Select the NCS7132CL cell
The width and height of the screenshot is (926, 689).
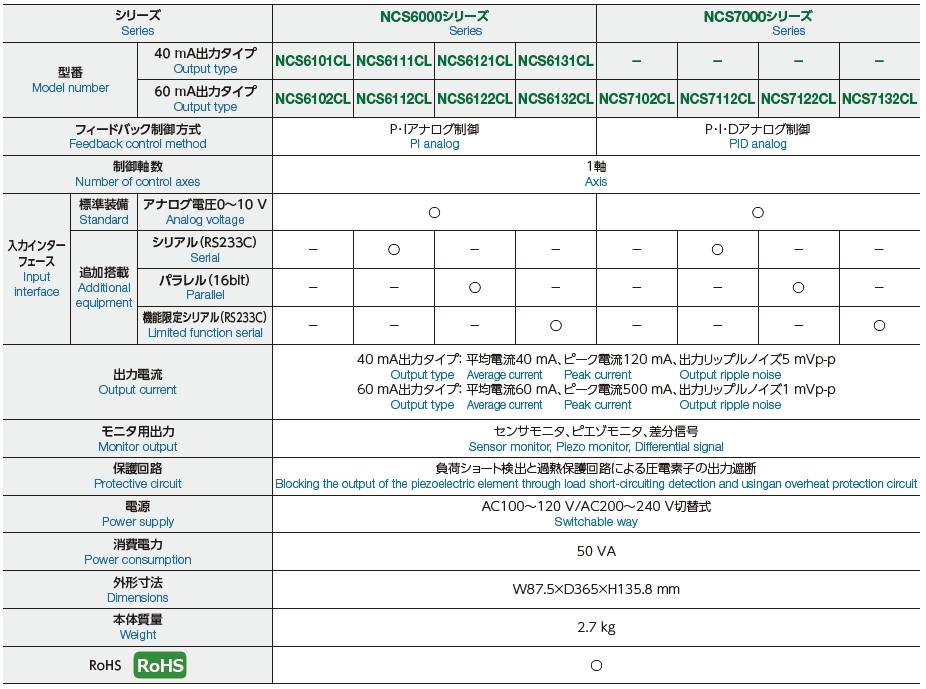[879, 99]
